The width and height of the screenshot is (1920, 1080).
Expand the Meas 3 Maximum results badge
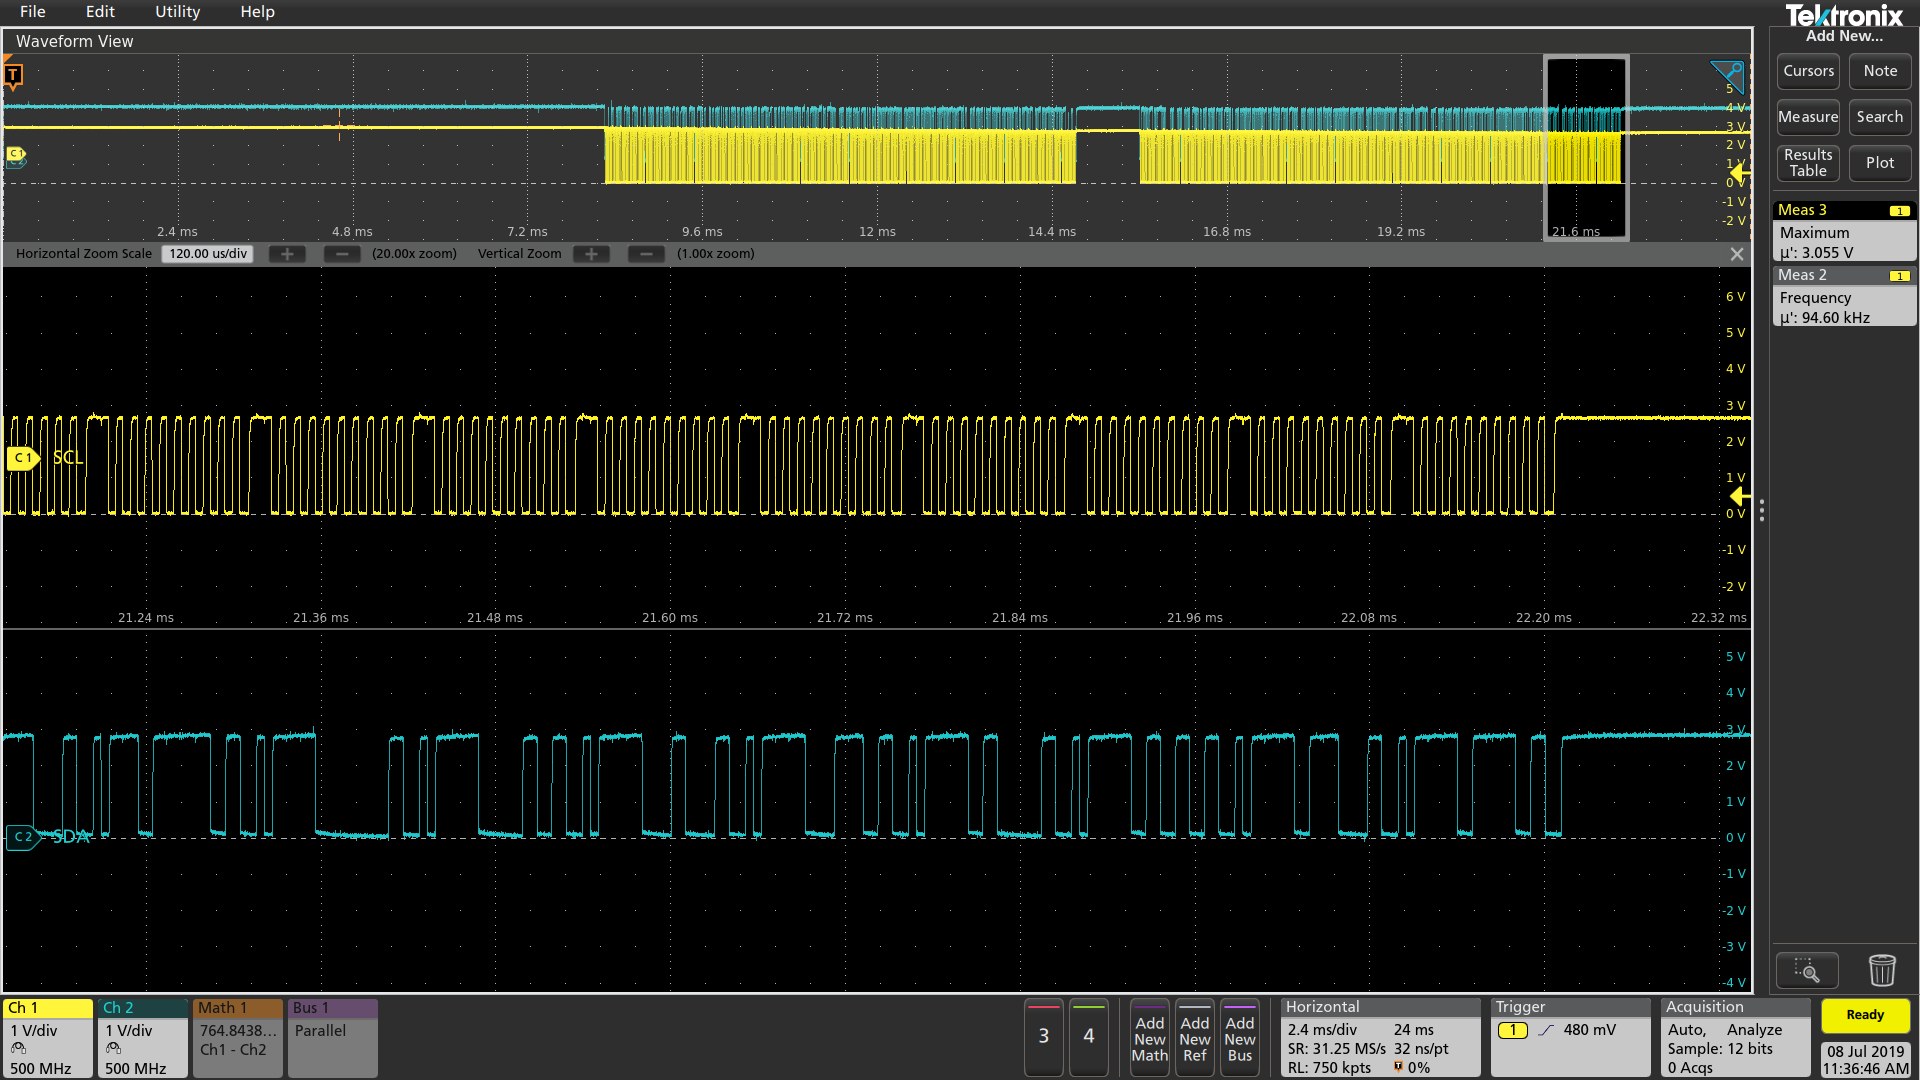(1843, 232)
